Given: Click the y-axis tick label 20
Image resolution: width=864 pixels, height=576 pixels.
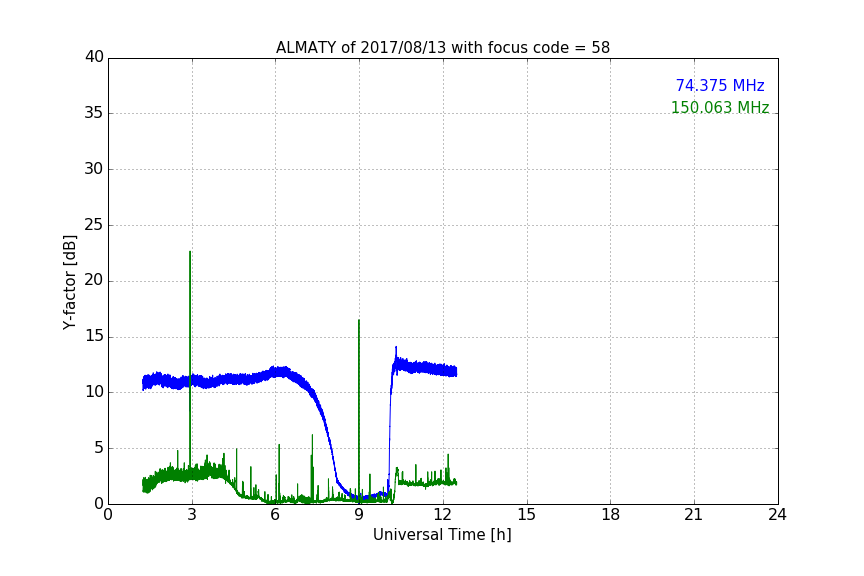Looking at the screenshot, I should (x=94, y=280).
